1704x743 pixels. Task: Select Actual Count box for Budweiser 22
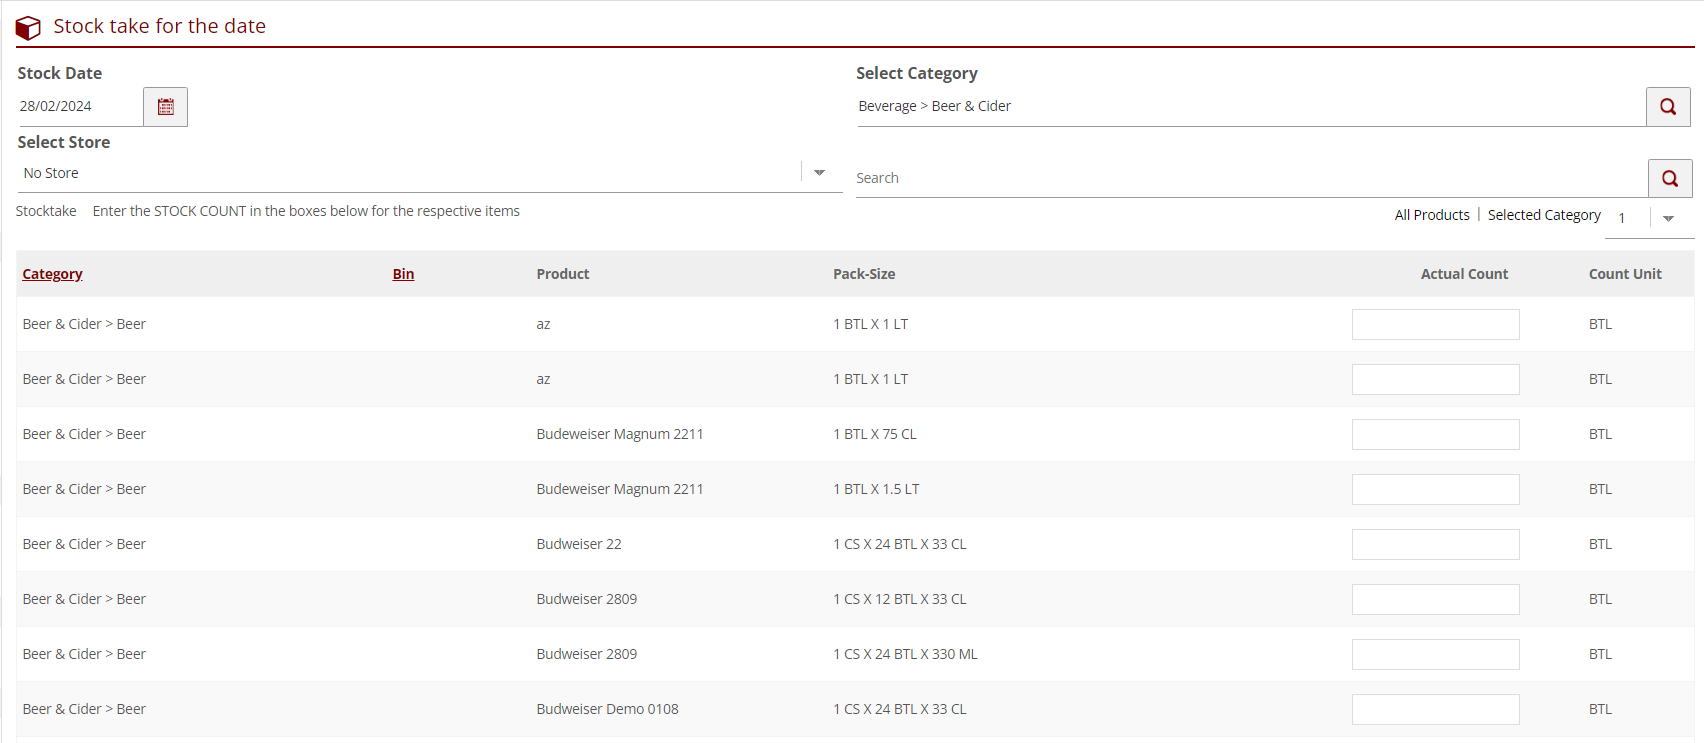click(x=1435, y=545)
